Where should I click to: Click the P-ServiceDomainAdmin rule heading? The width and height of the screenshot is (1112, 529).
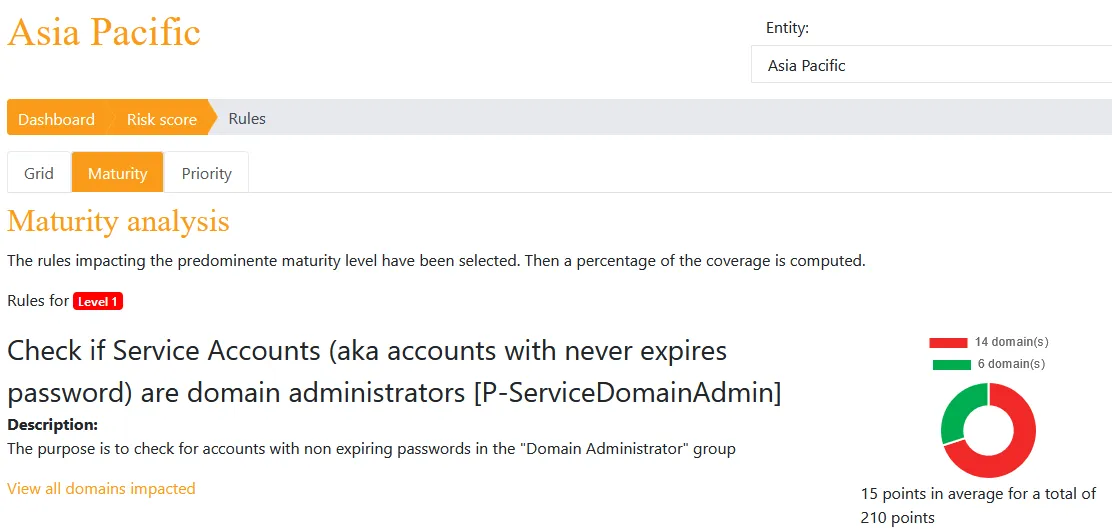pos(394,372)
